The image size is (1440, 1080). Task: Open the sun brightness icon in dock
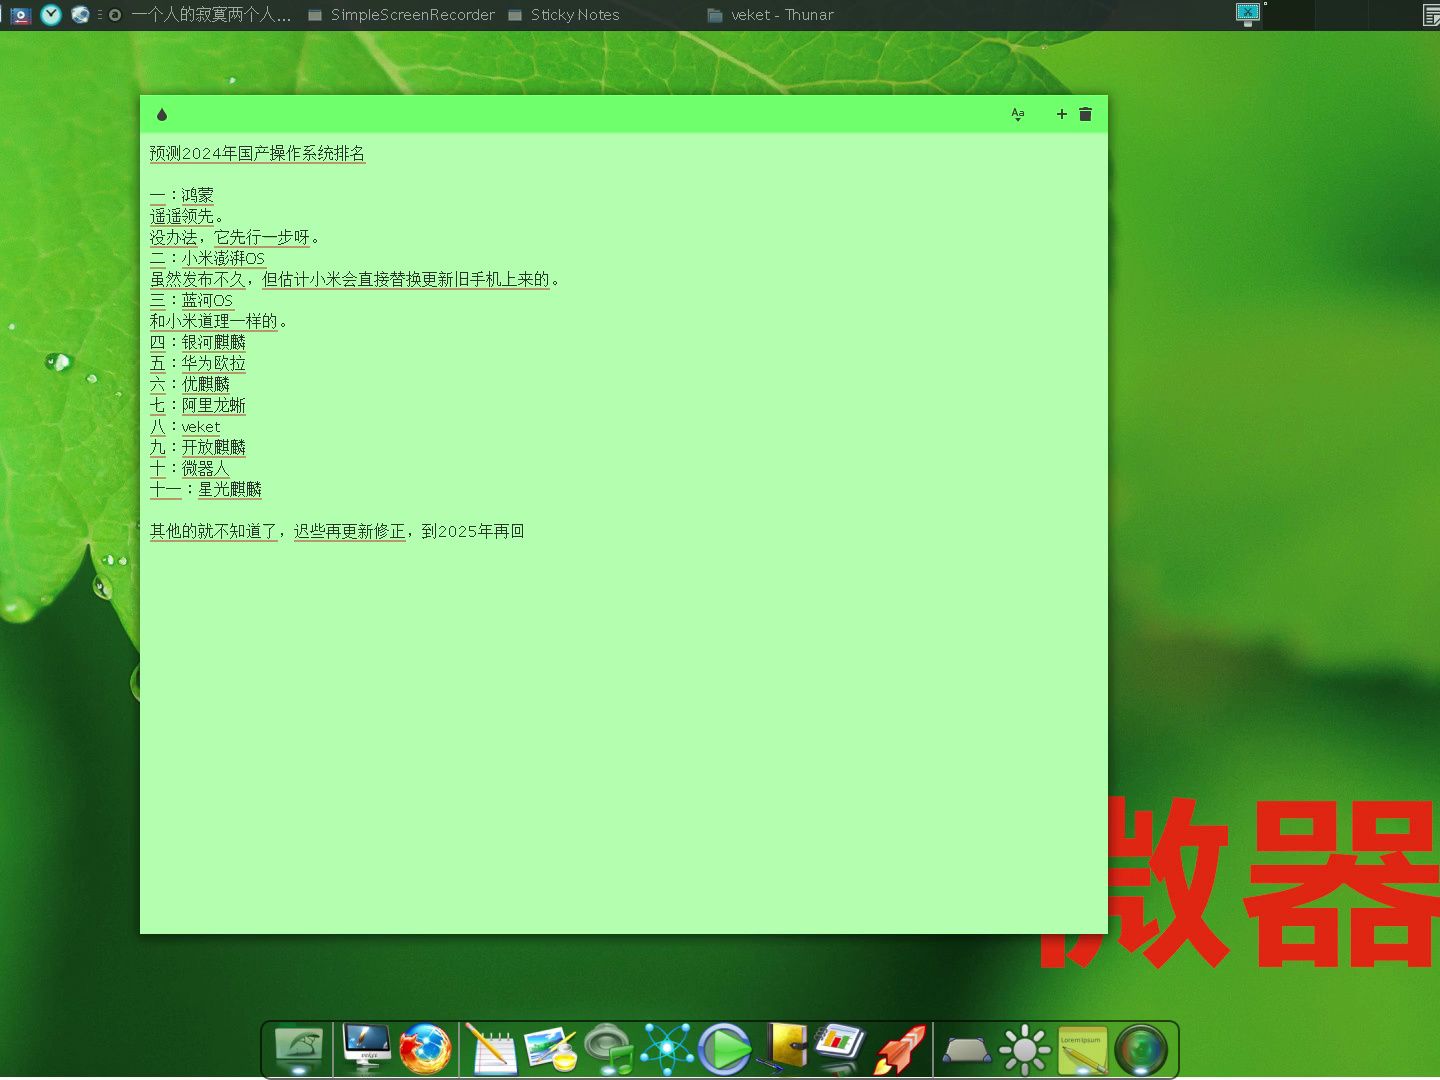pos(1025,1050)
